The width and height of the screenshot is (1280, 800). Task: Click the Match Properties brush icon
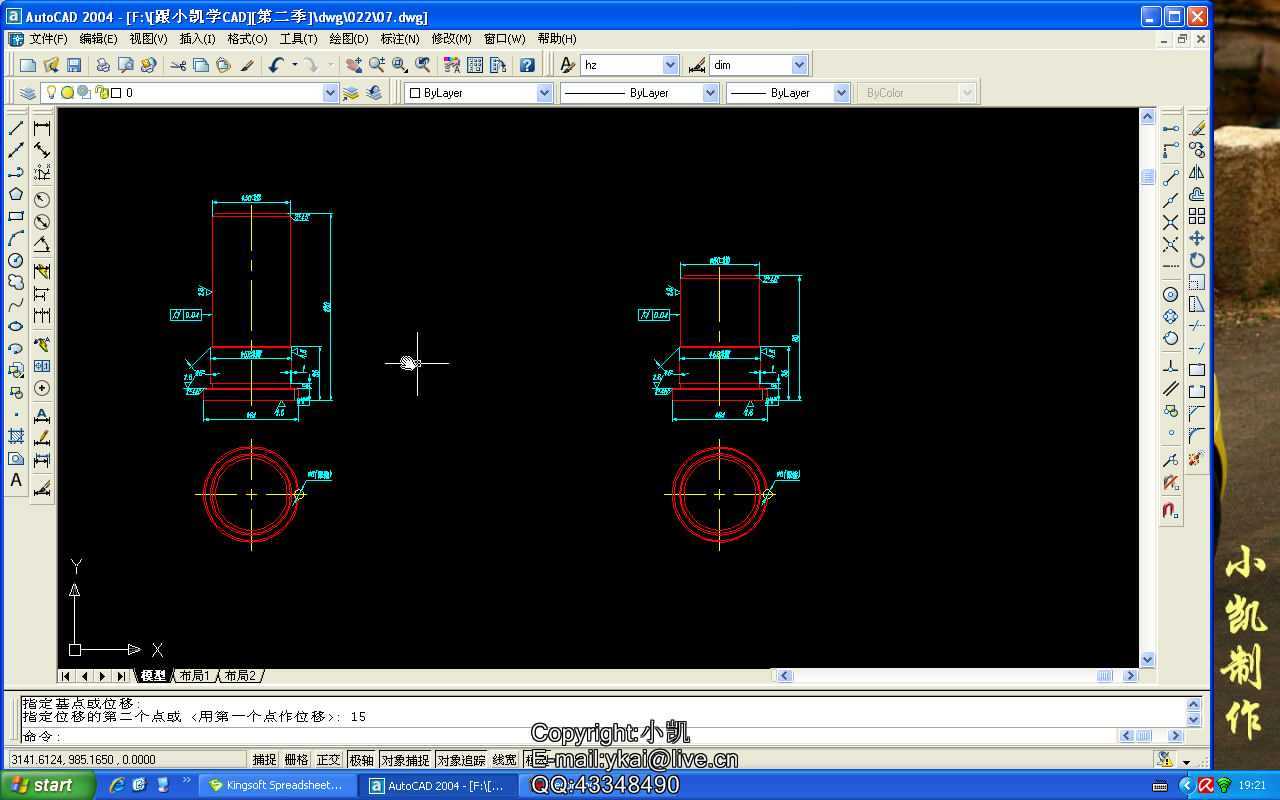(x=248, y=65)
